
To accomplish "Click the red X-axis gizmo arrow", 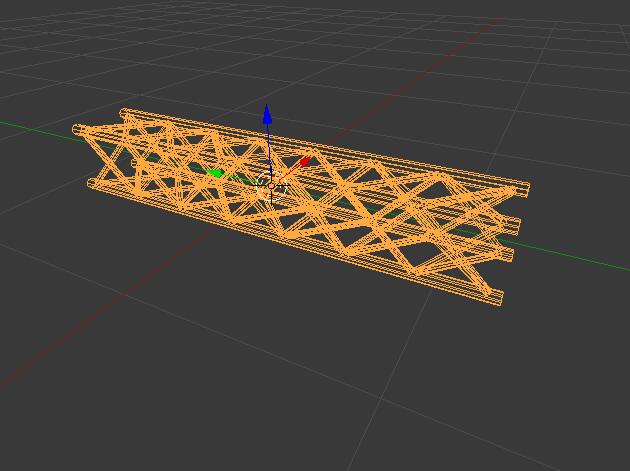I will tap(305, 162).
